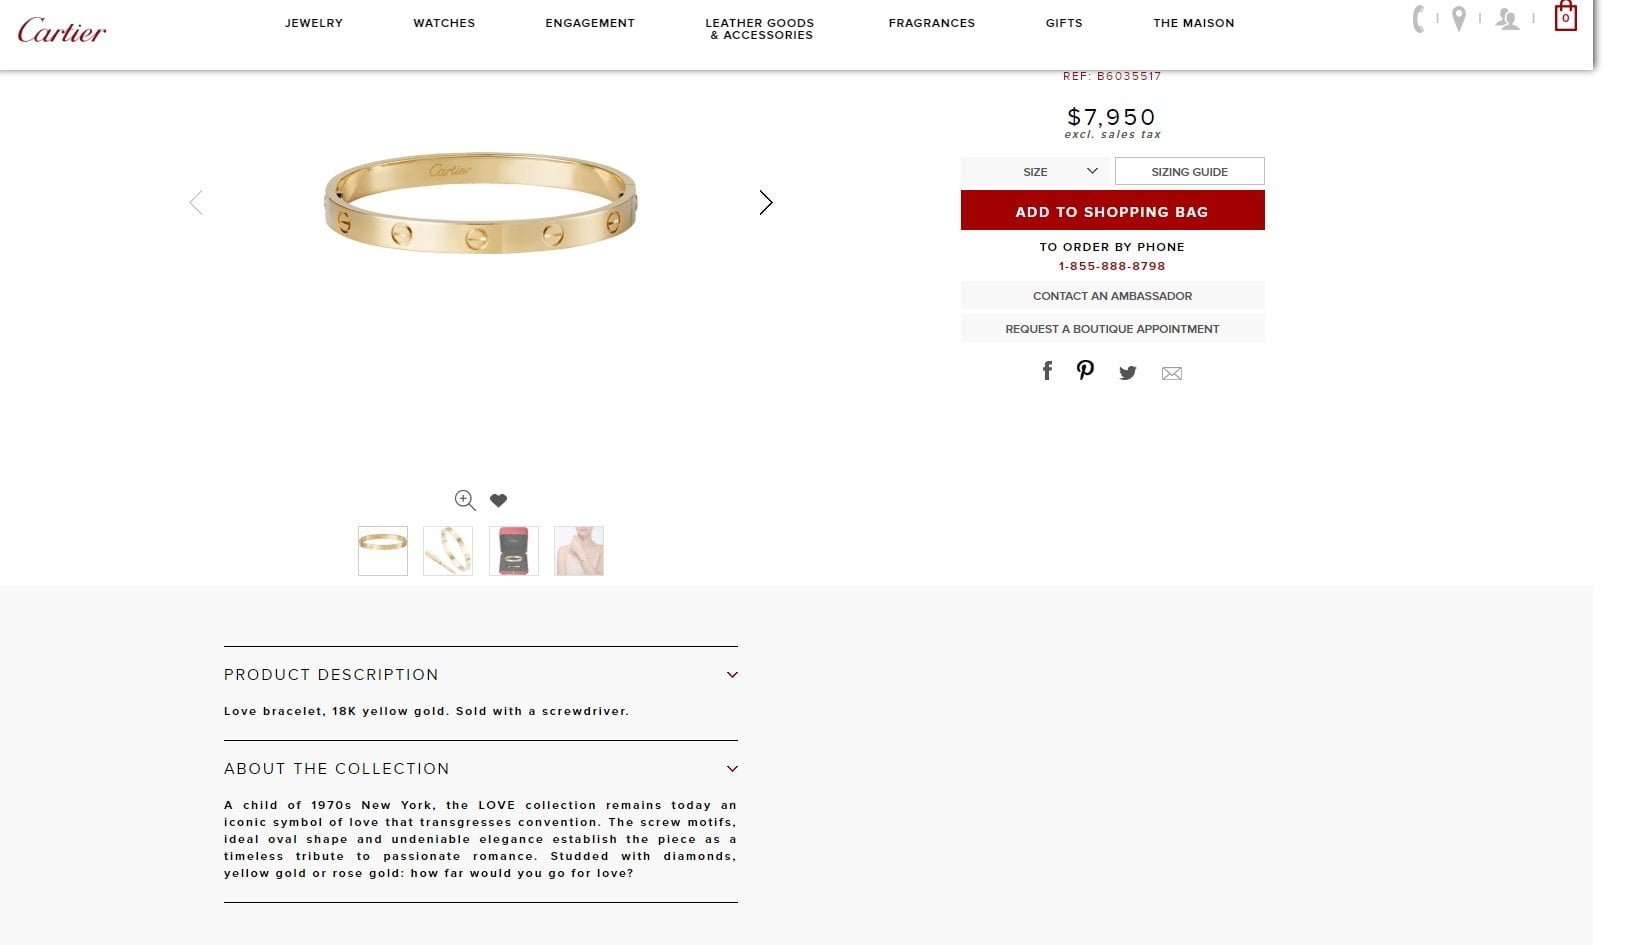Select the red box thumbnail image

click(514, 551)
